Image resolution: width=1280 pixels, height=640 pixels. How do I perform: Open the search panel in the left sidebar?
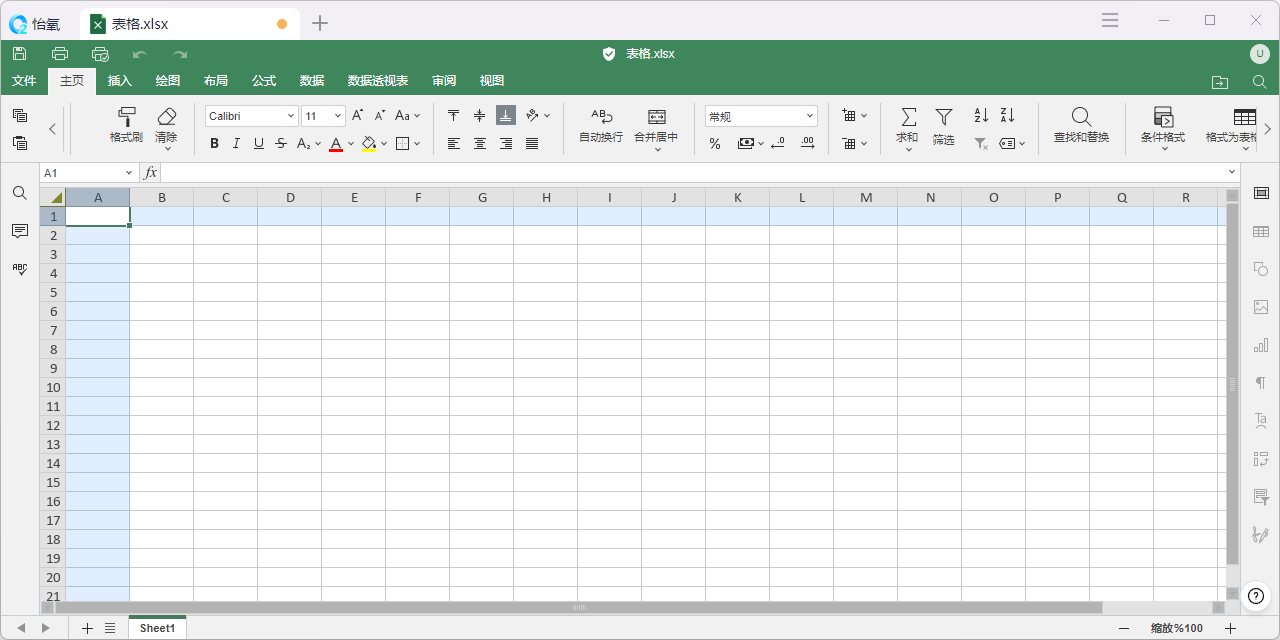click(x=20, y=193)
